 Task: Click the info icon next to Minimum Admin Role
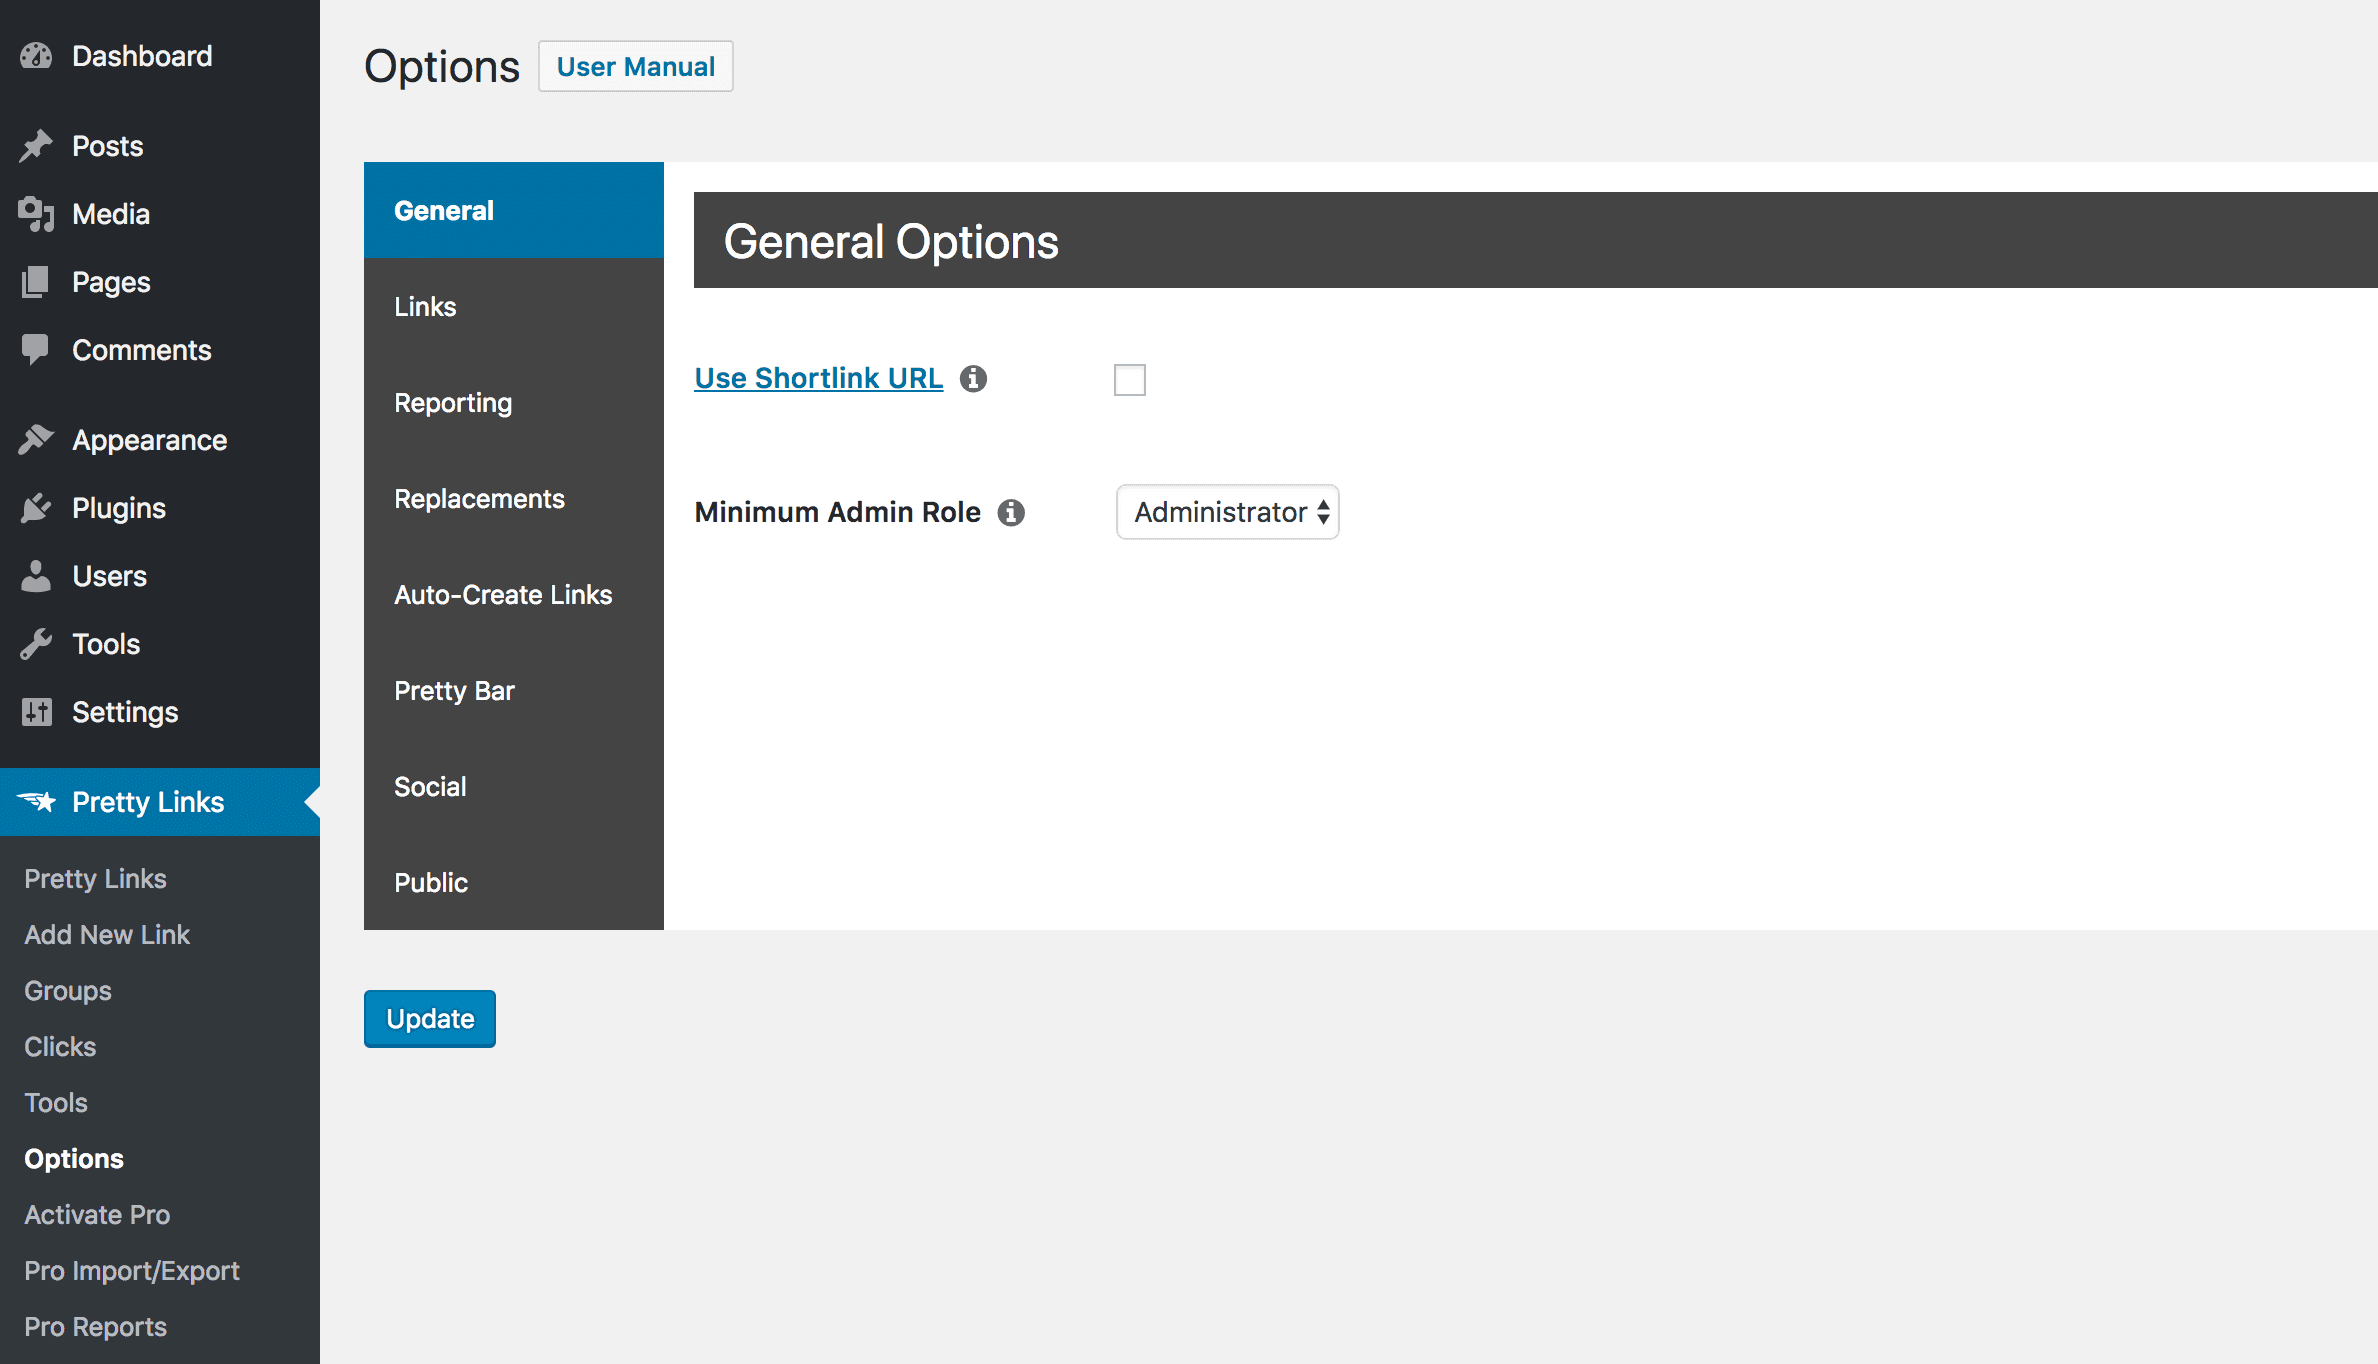(x=1011, y=512)
